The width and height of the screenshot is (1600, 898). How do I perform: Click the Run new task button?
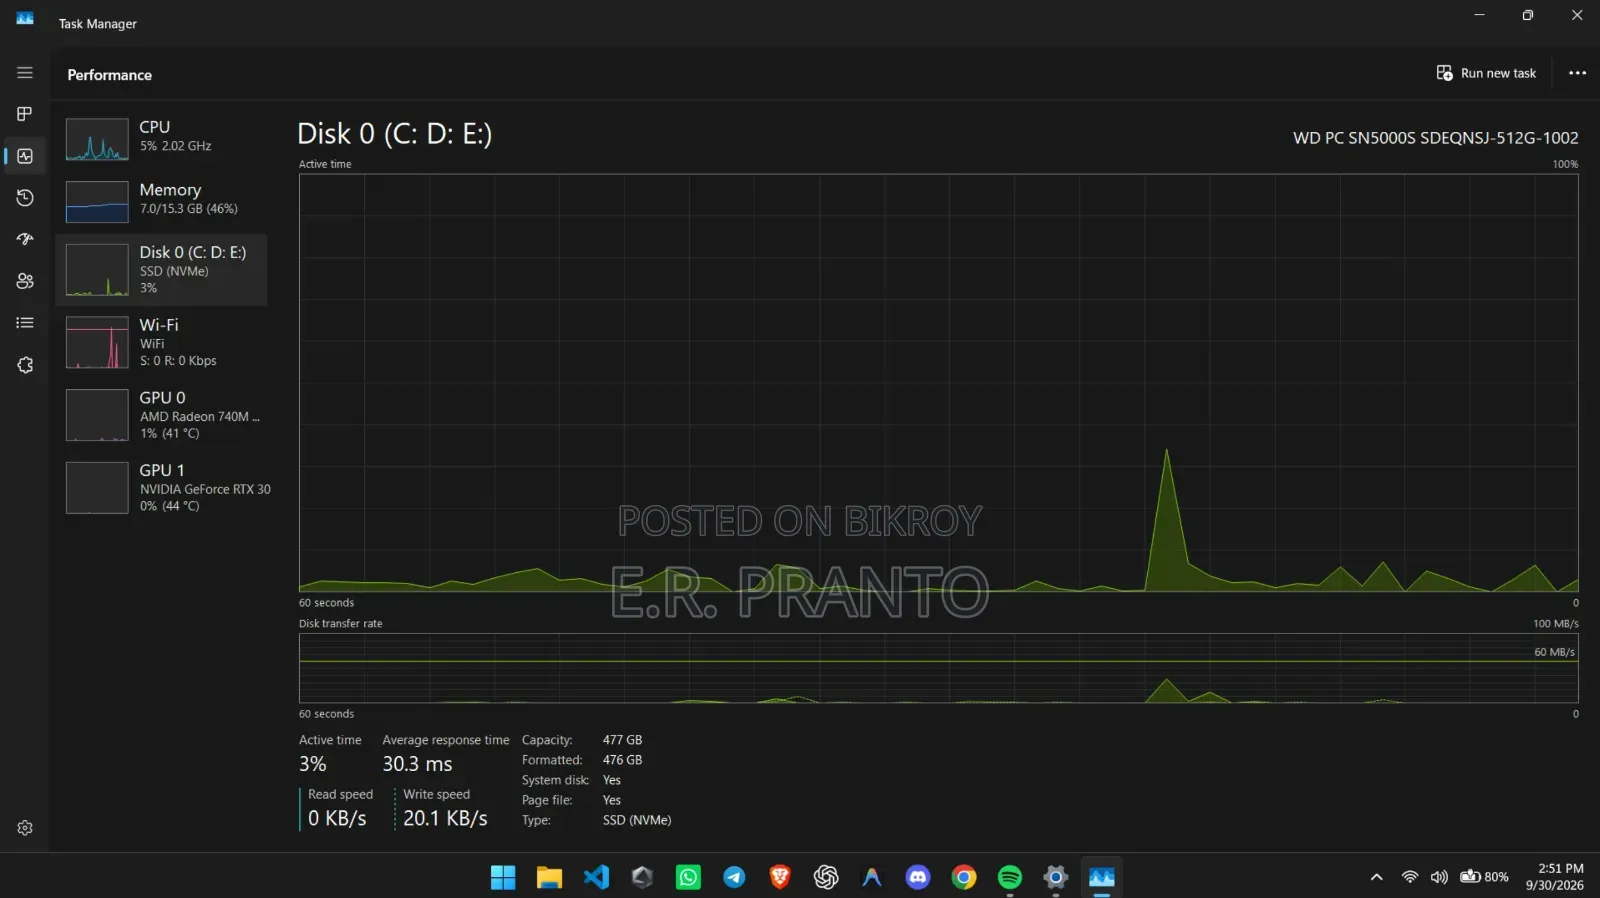point(1486,73)
